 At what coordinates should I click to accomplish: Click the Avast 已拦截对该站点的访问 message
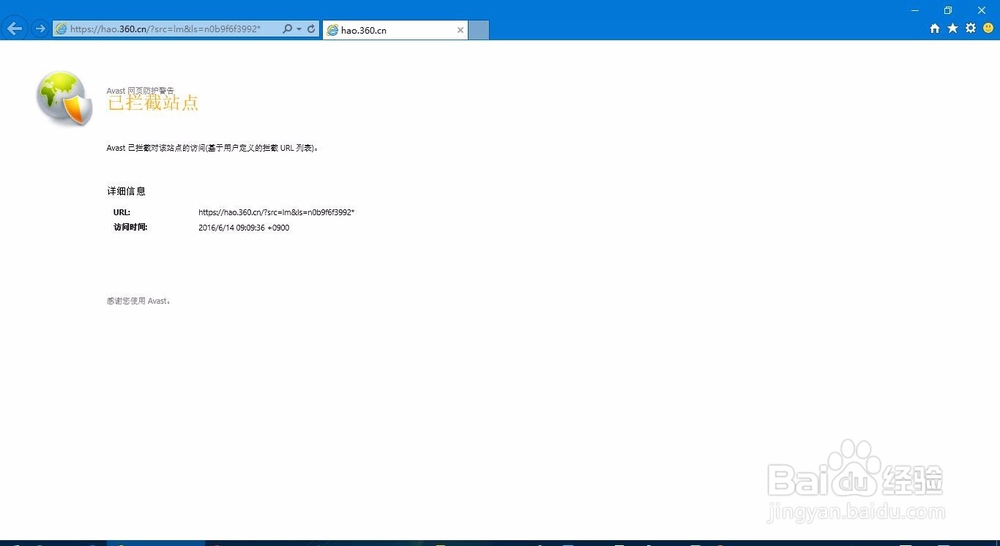(212, 148)
